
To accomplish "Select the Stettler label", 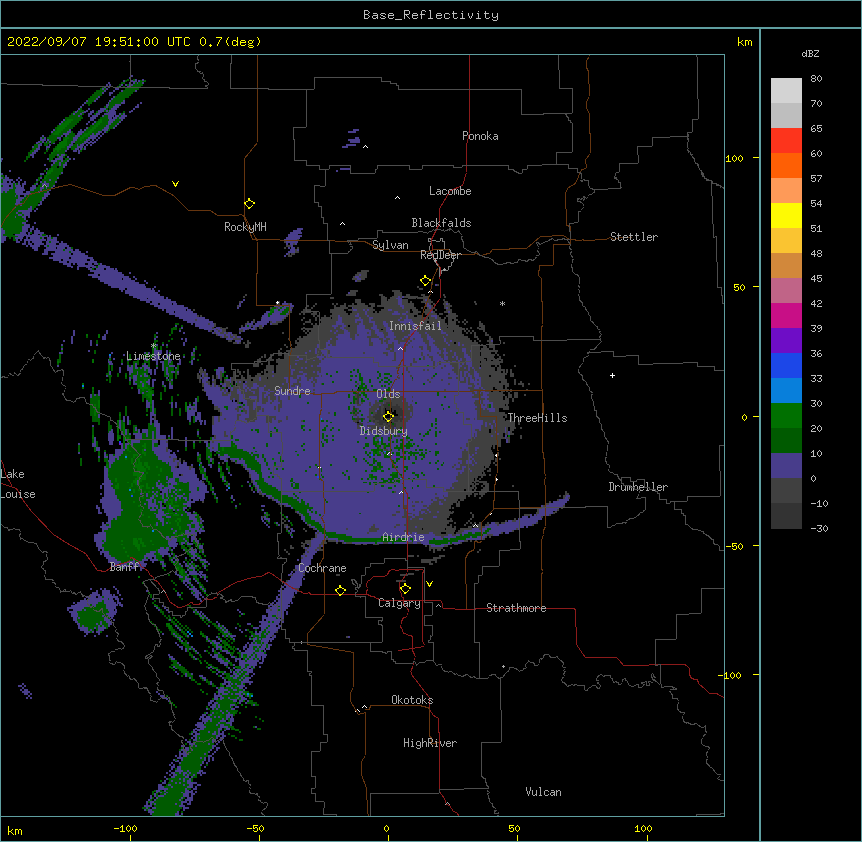I will point(634,237).
